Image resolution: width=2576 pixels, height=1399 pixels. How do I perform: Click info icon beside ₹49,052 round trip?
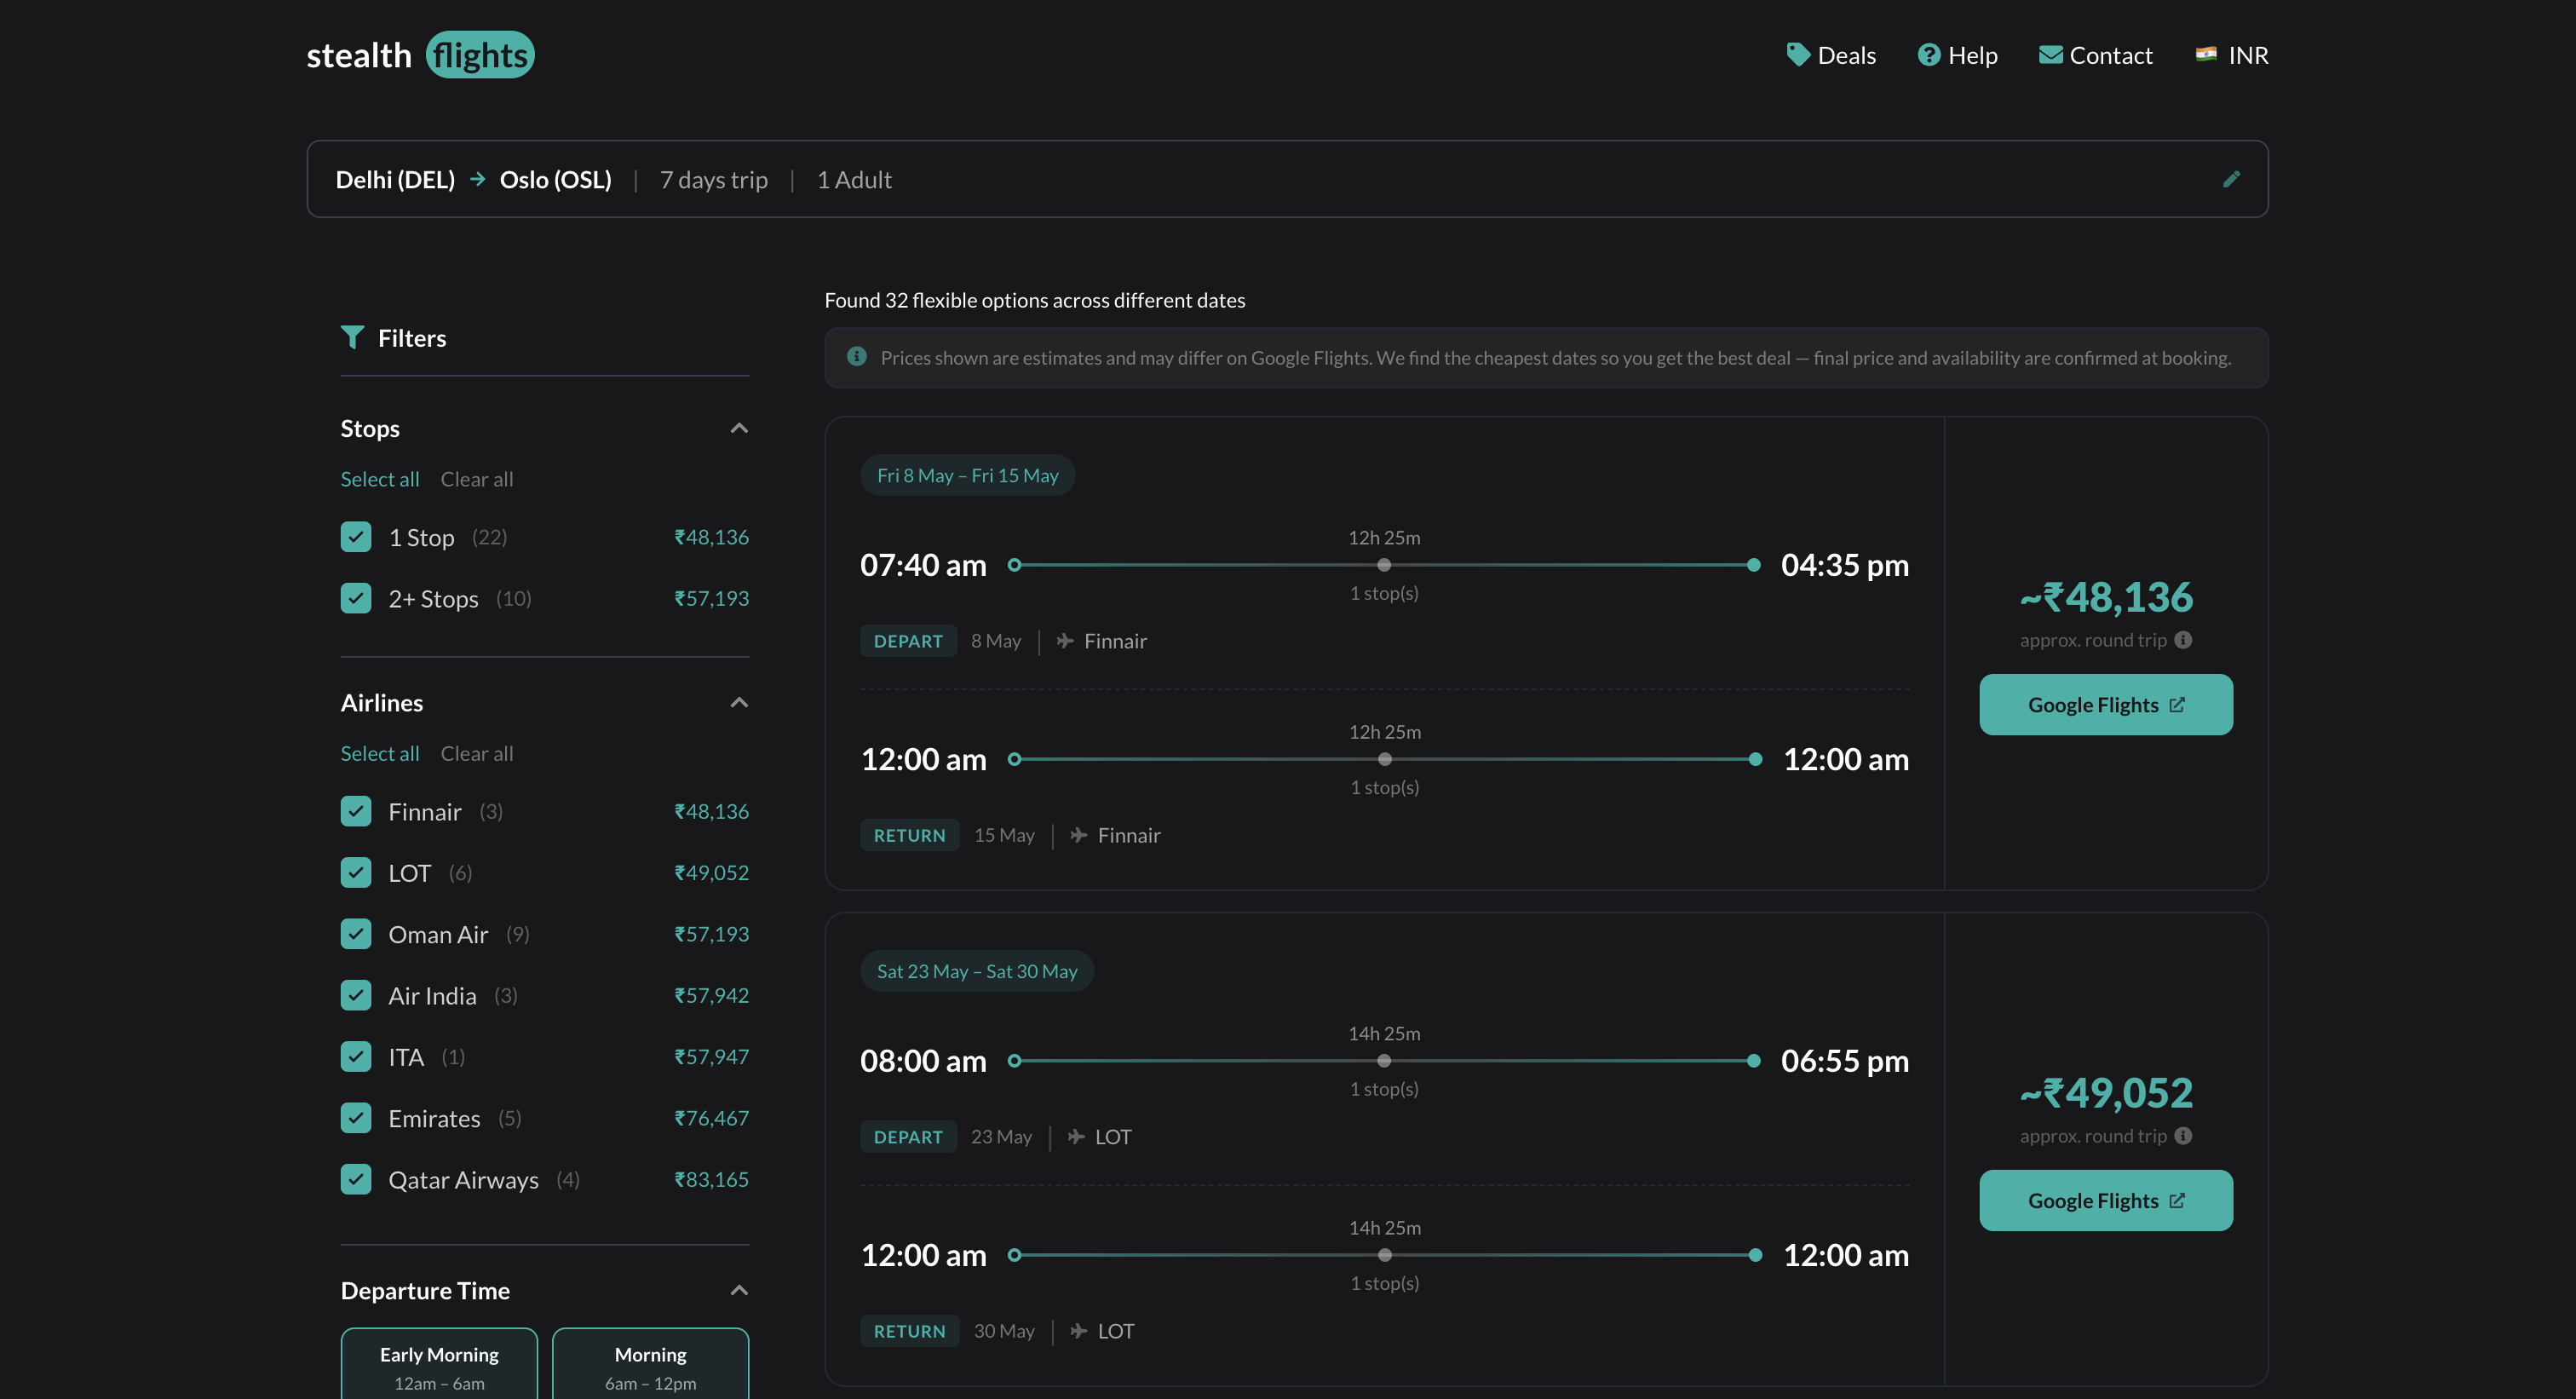tap(2183, 1136)
